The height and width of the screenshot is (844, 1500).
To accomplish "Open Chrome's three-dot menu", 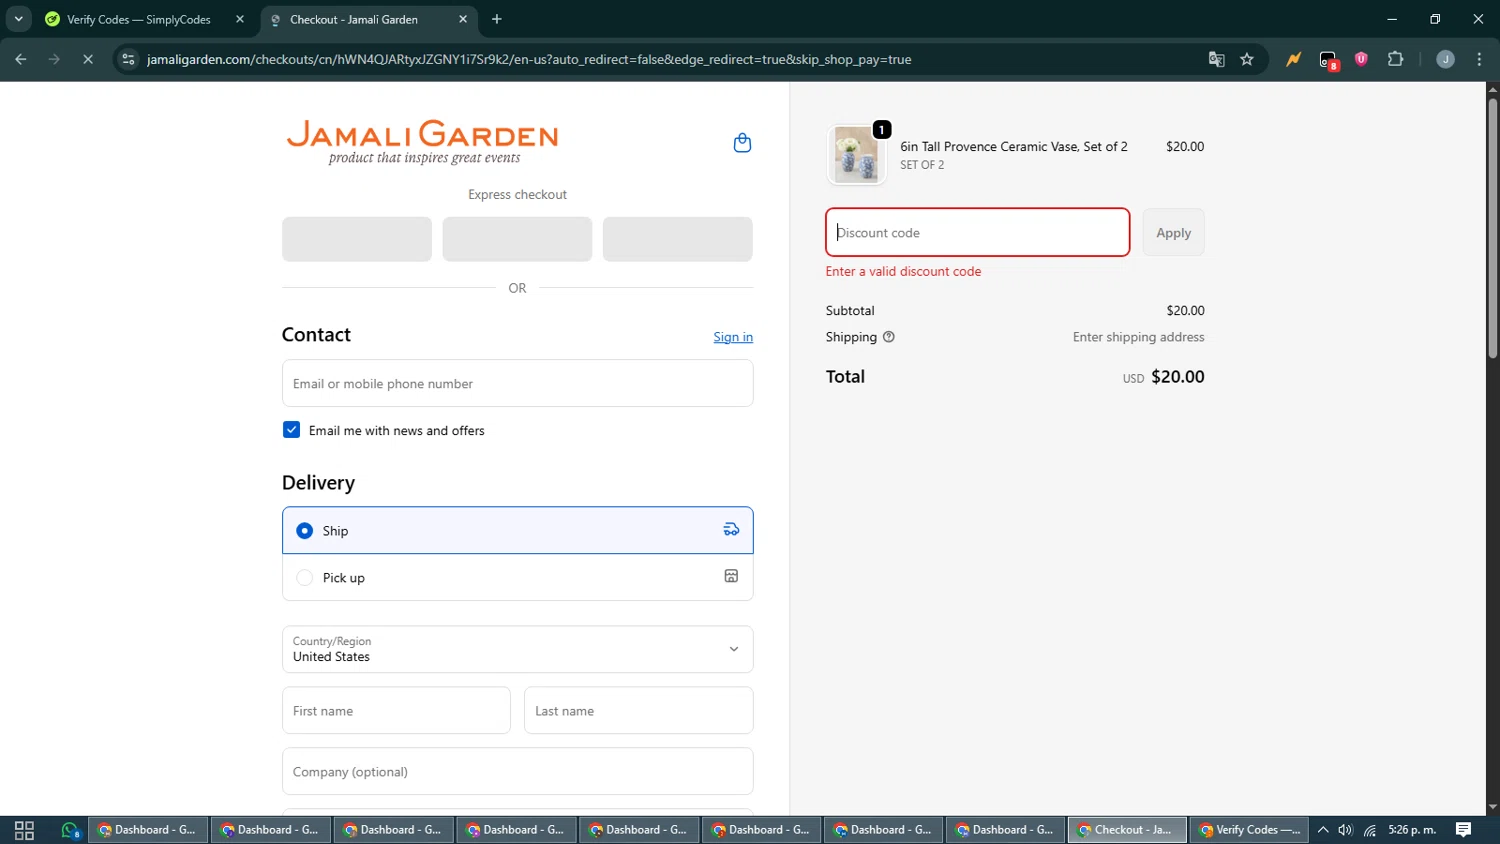I will click(x=1479, y=59).
